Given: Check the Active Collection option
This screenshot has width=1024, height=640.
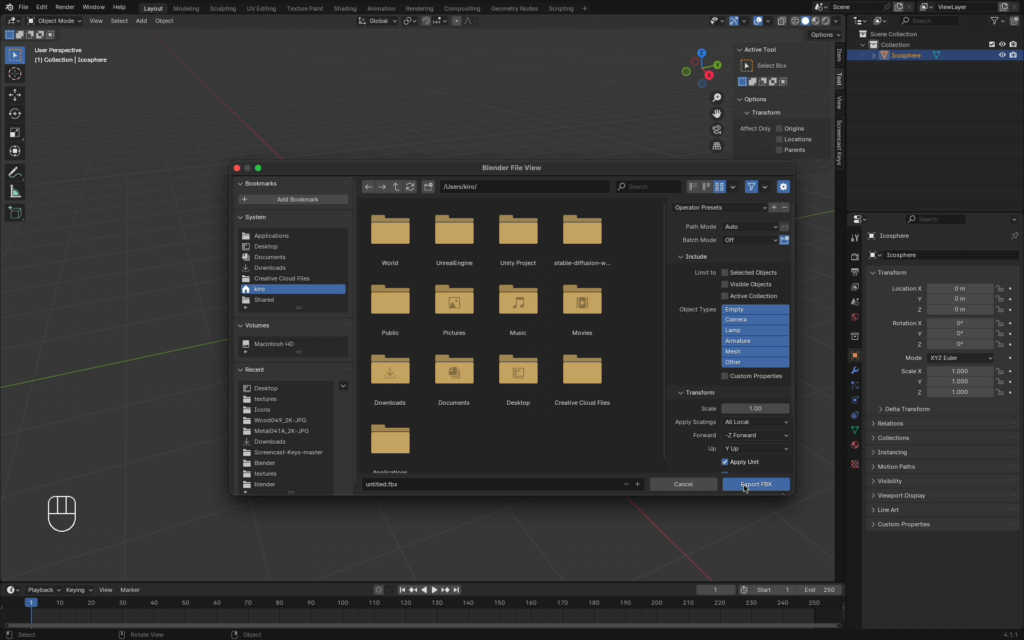Looking at the screenshot, I should tap(724, 296).
